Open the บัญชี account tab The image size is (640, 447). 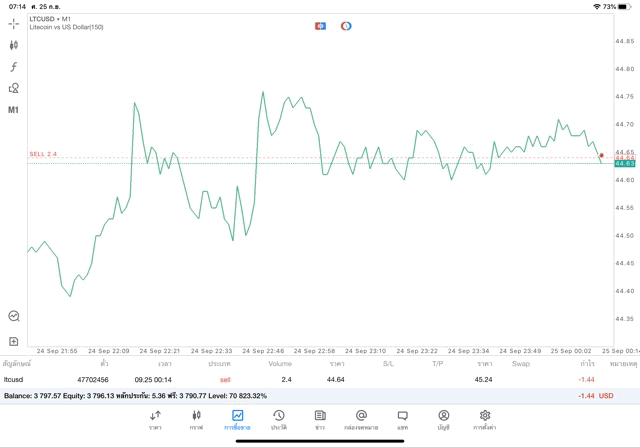click(443, 419)
